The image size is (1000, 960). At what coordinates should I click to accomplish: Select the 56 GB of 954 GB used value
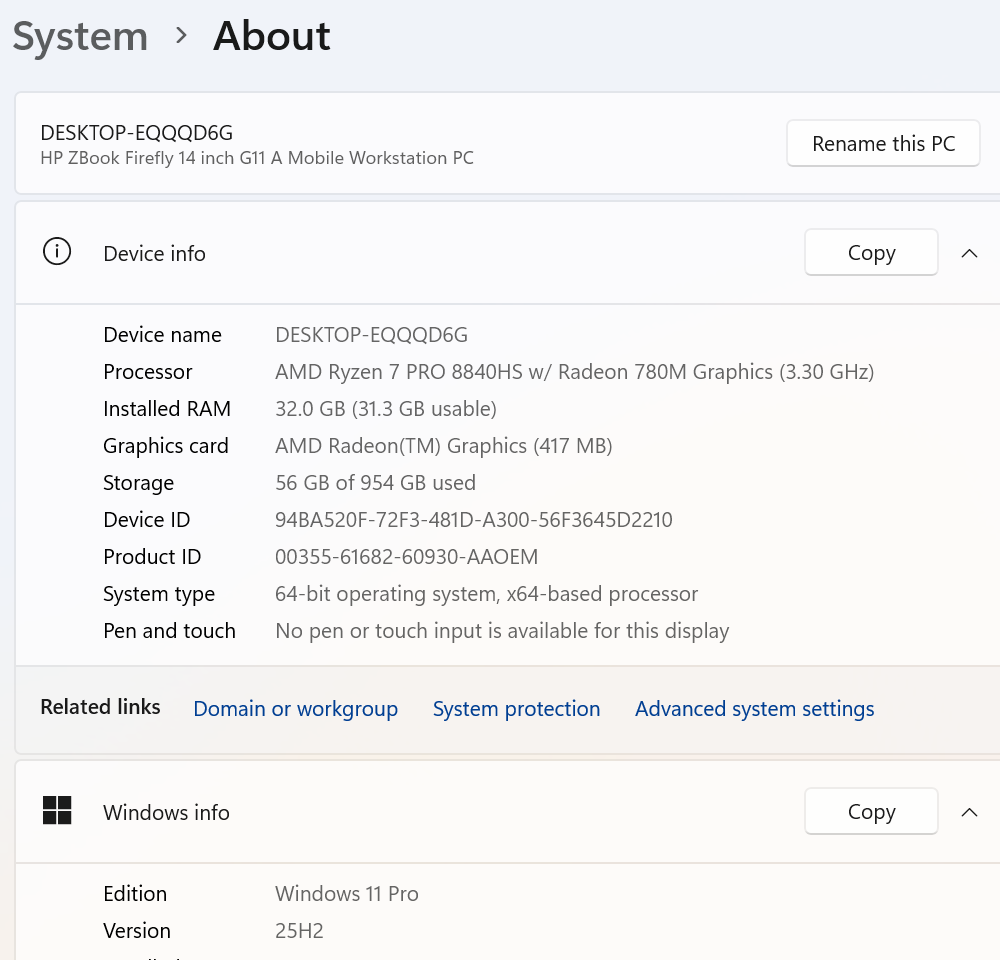375,482
